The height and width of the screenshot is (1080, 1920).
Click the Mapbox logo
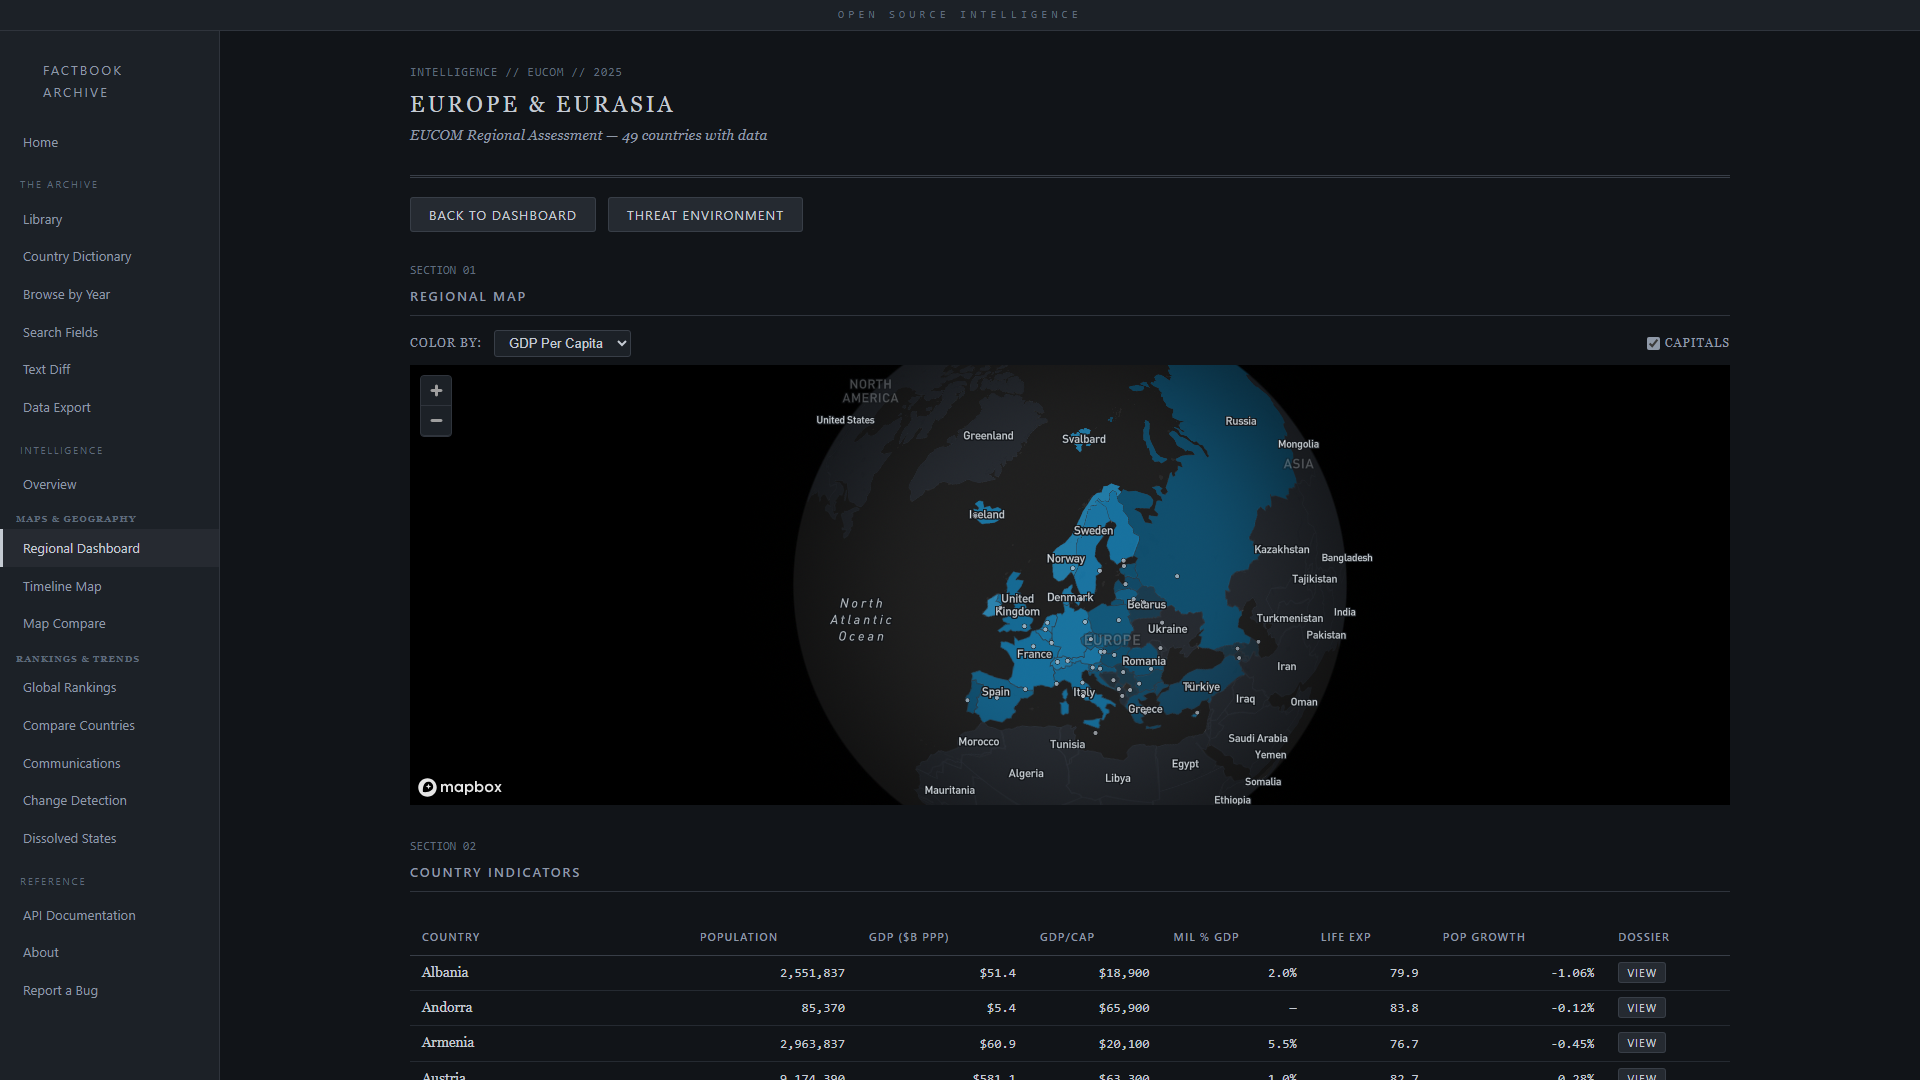(x=460, y=788)
